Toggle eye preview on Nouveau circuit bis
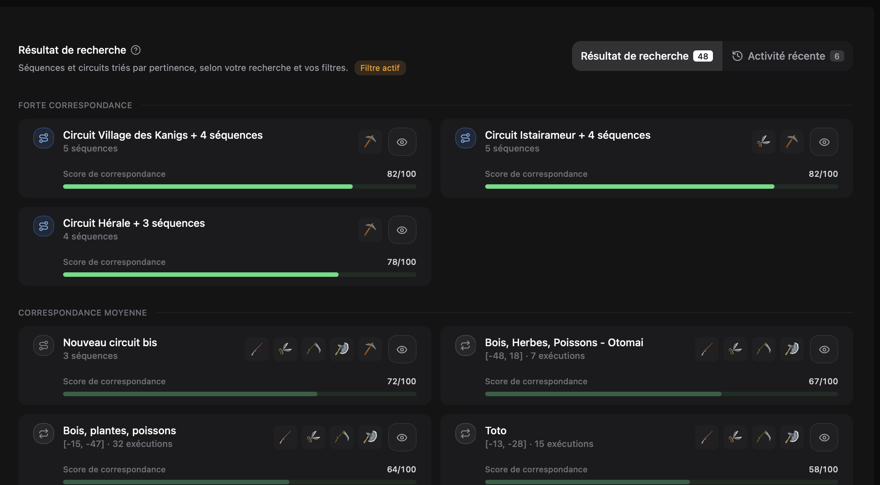 click(x=402, y=349)
